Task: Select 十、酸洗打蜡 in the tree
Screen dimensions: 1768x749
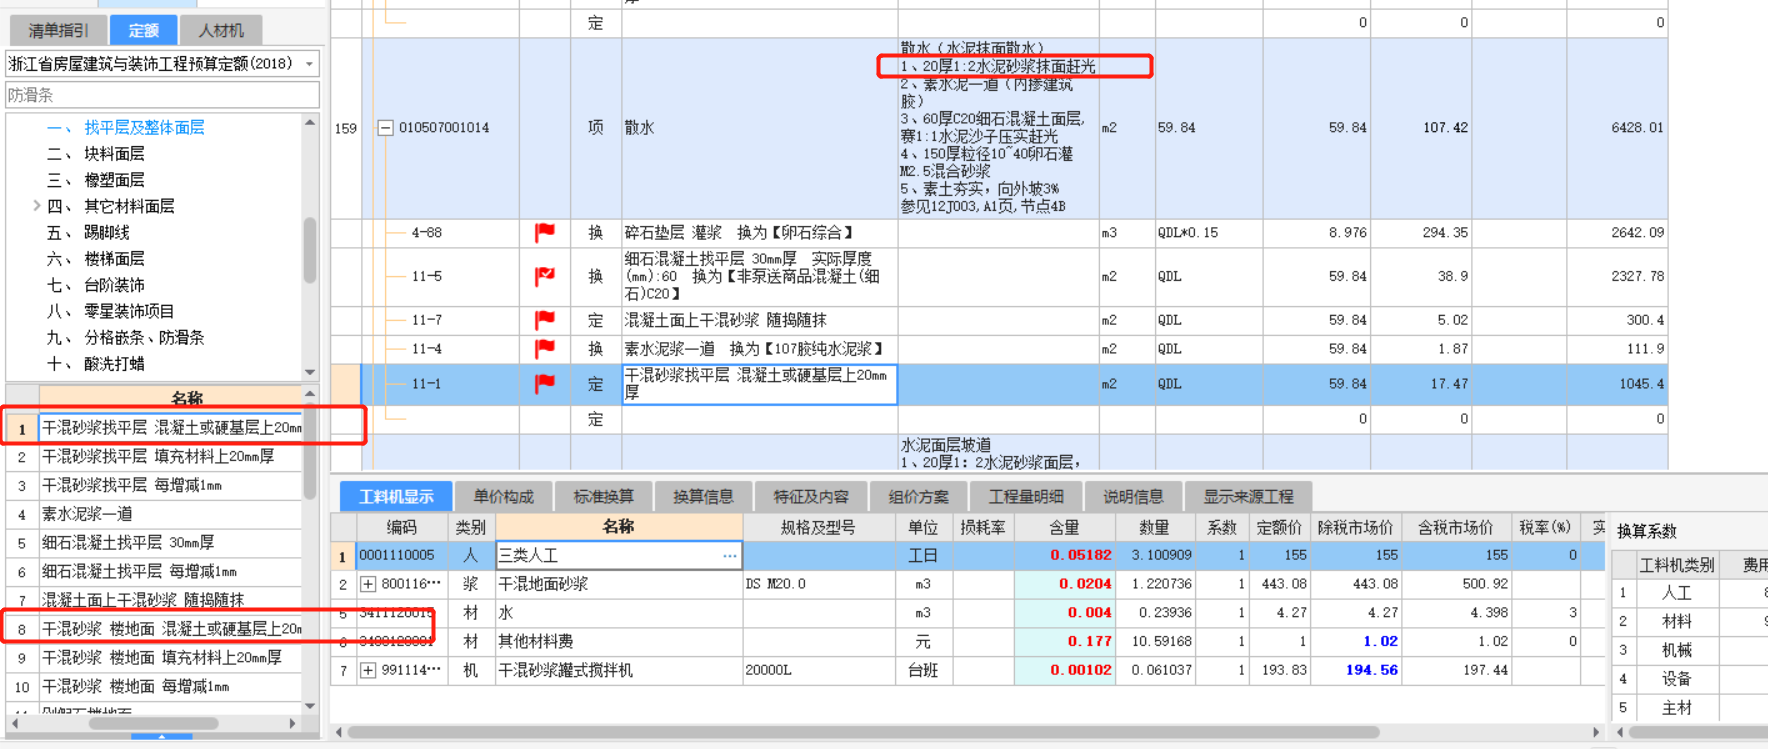Action: tap(96, 364)
